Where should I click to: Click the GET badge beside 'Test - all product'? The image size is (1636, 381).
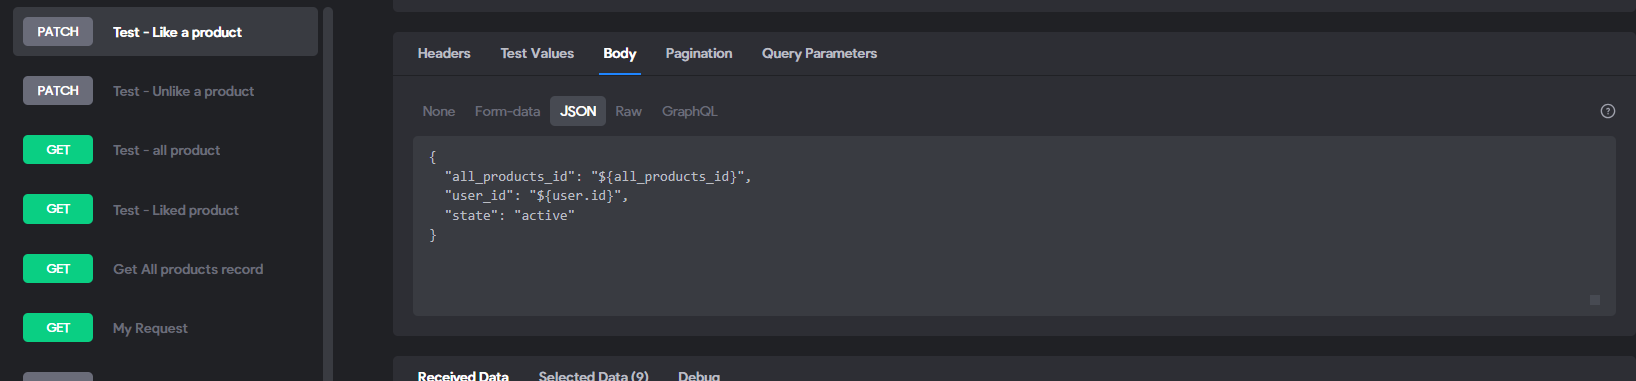58,150
